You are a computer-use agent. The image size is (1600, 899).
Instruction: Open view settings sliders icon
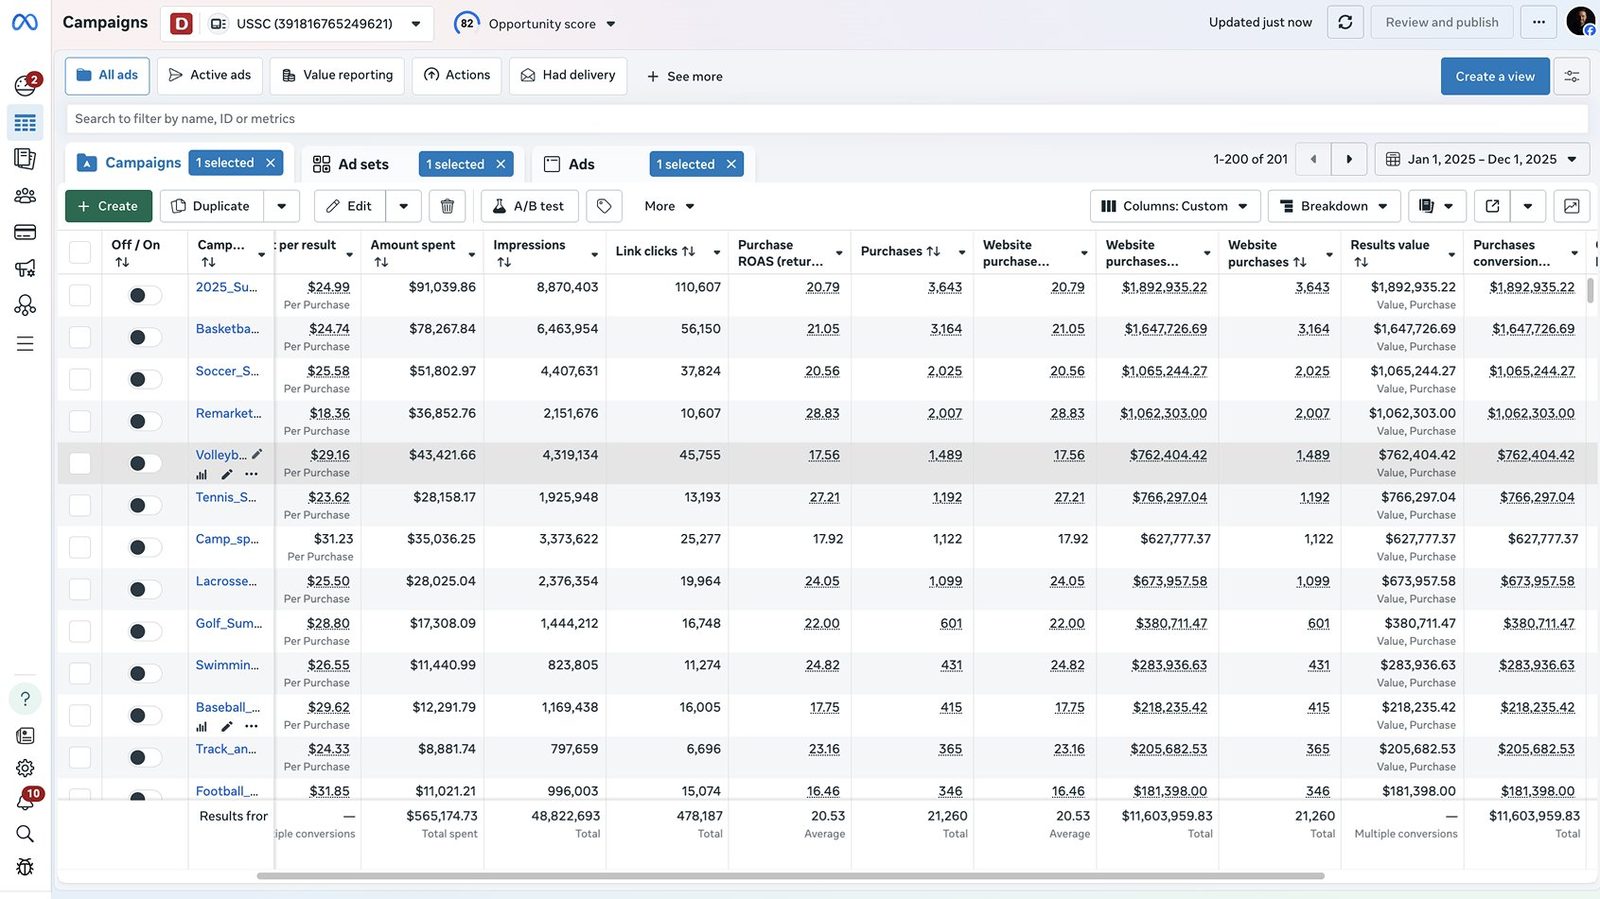[x=1571, y=76]
